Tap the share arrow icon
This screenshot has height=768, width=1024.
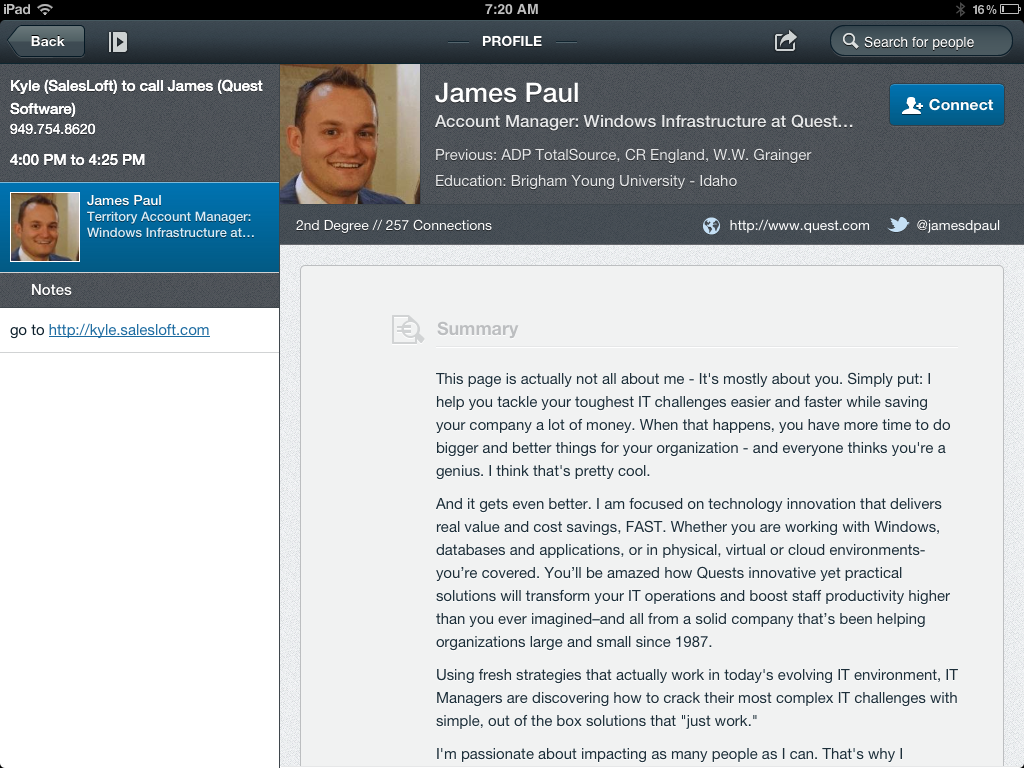pyautogui.click(x=785, y=41)
